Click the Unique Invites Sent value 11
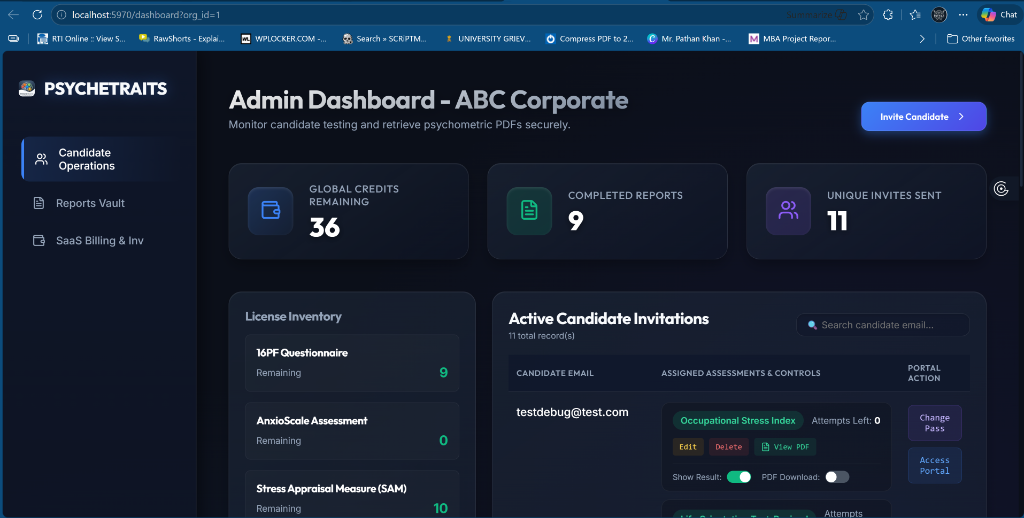1024x518 pixels. (837, 221)
